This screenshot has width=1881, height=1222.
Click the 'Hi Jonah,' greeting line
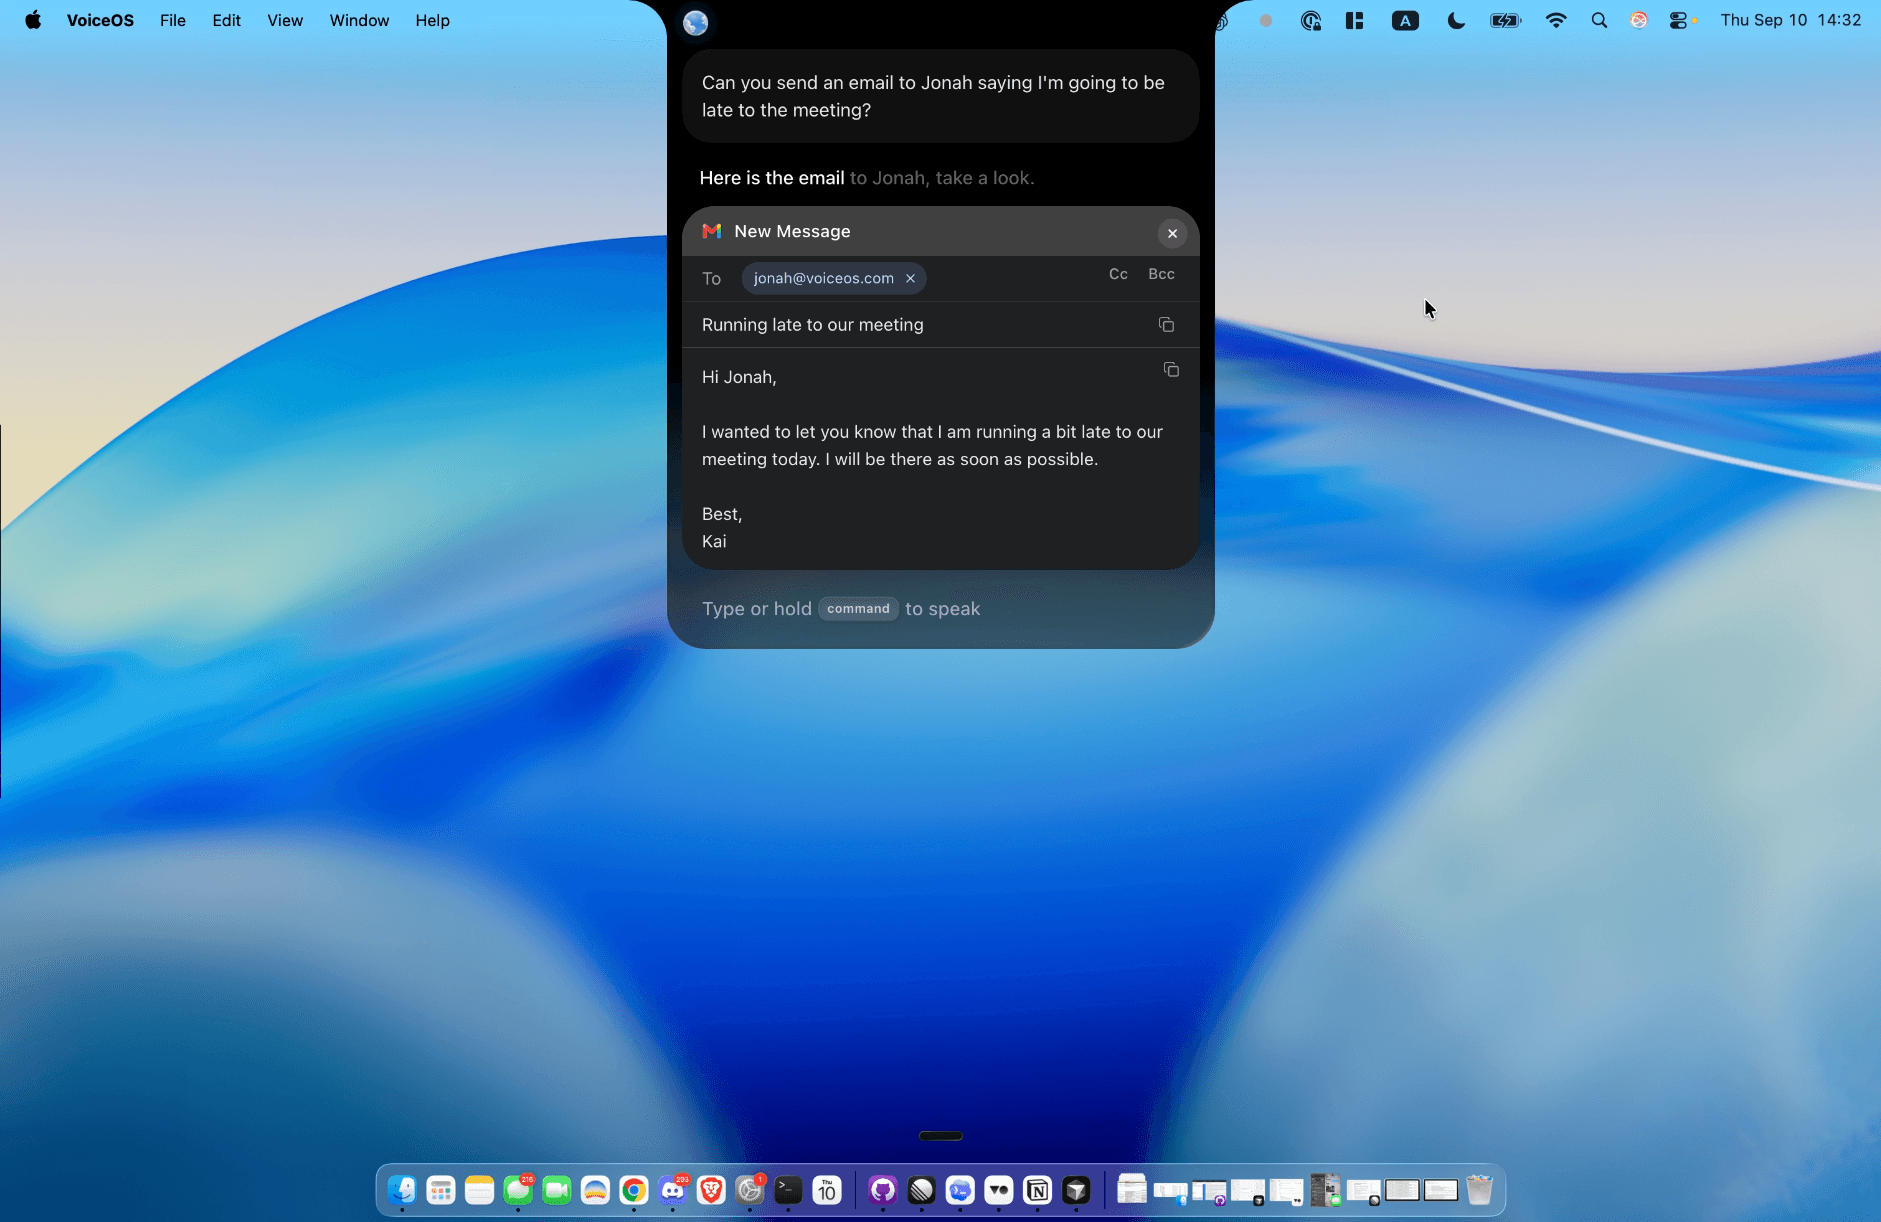coord(739,377)
